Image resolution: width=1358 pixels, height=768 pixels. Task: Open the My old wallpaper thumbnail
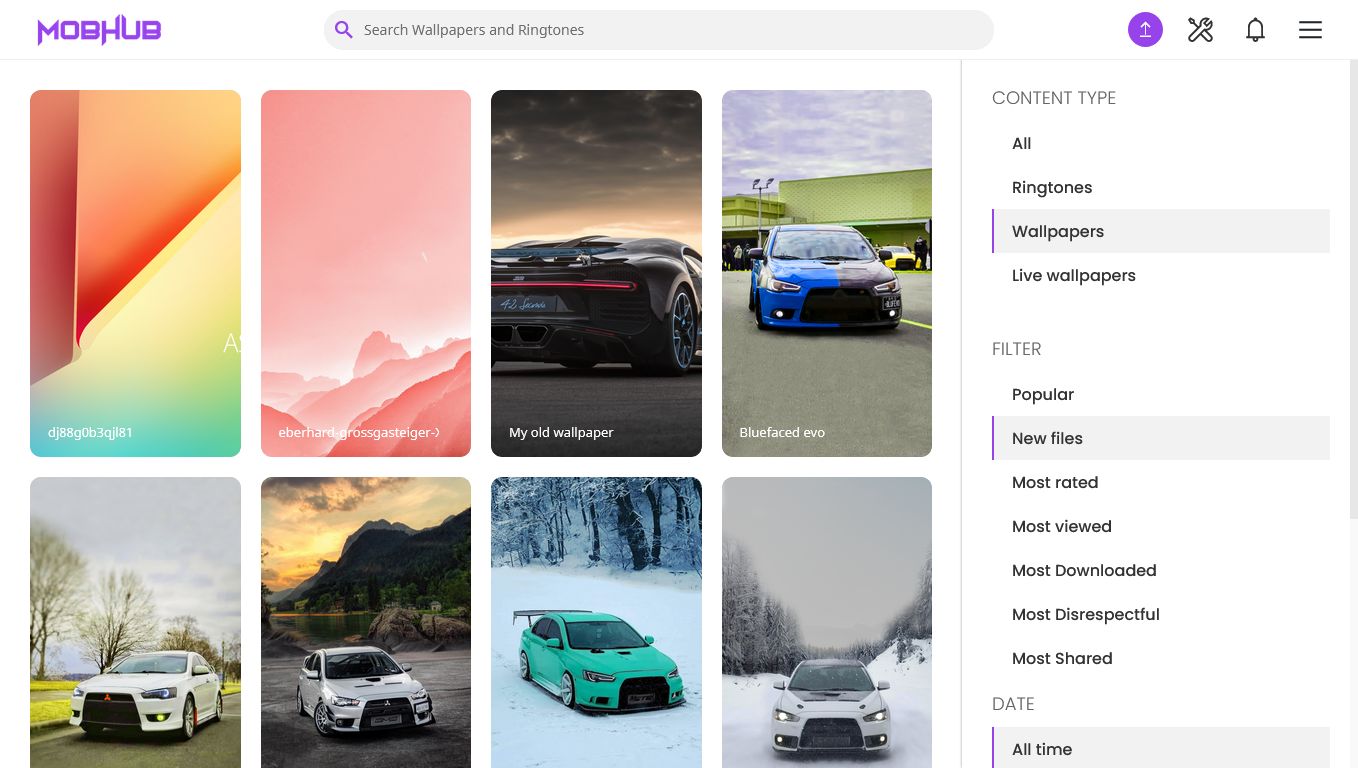tap(596, 273)
